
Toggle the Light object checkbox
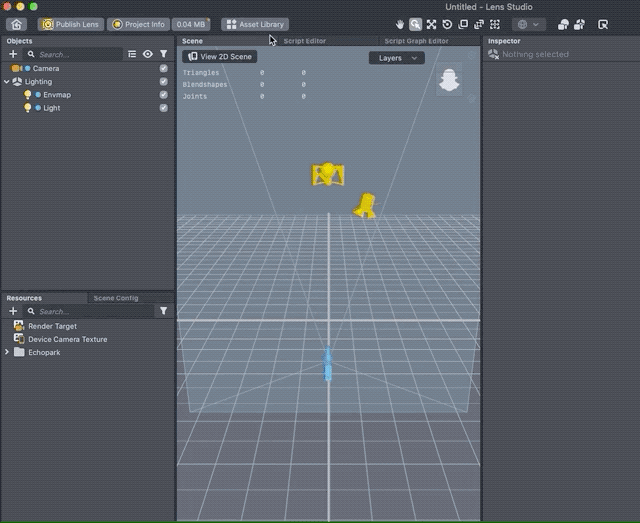click(164, 108)
